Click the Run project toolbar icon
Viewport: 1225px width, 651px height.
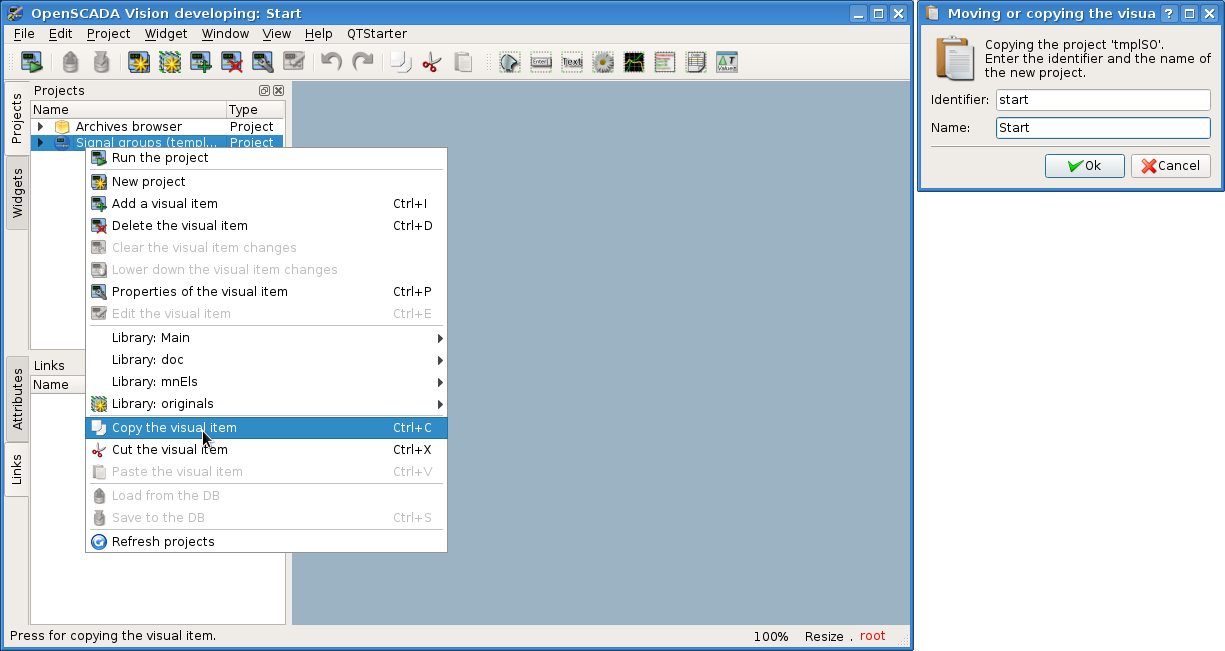[x=32, y=62]
